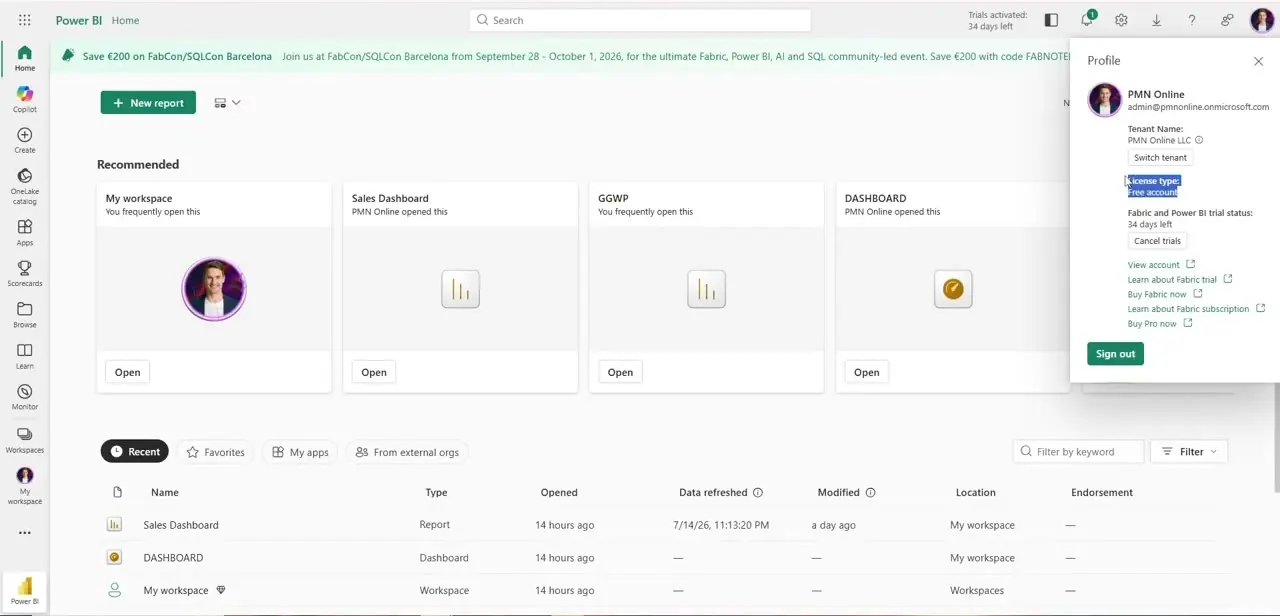The height and width of the screenshot is (616, 1280).
Task: Show more options ellipsis in sidebar
Action: [24, 533]
